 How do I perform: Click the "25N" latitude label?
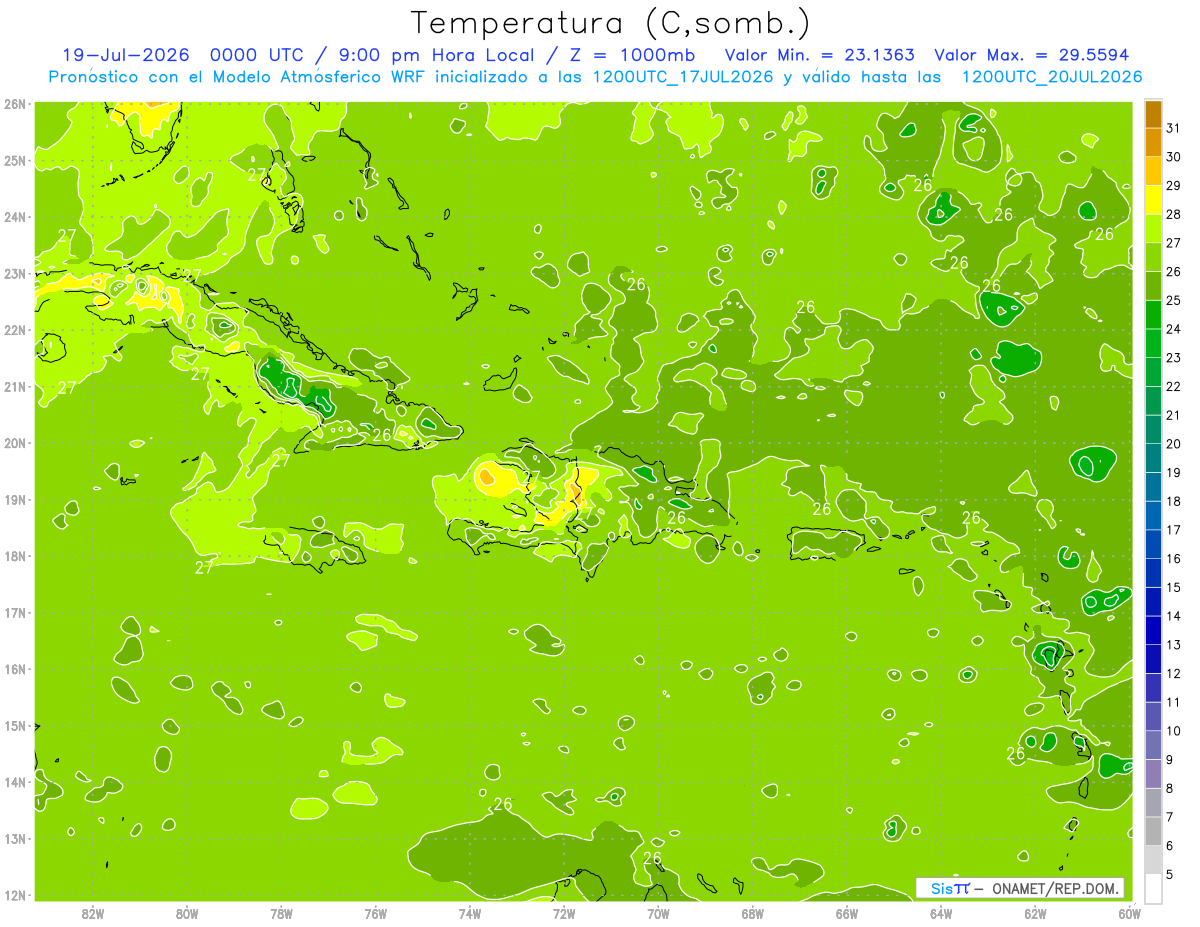pyautogui.click(x=15, y=160)
